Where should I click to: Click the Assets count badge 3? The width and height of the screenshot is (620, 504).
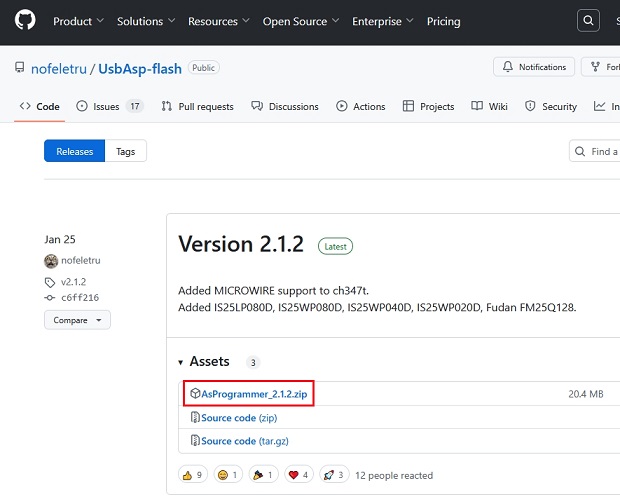coord(253,362)
